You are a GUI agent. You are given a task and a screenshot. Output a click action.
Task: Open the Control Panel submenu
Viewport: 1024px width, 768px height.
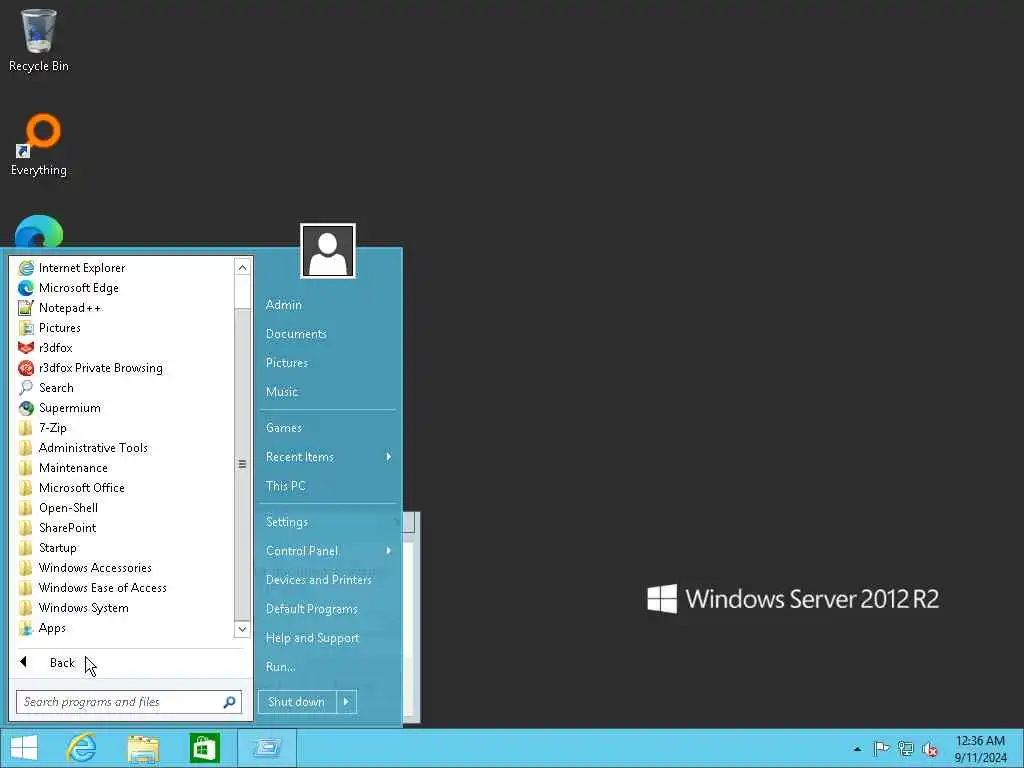(328, 551)
